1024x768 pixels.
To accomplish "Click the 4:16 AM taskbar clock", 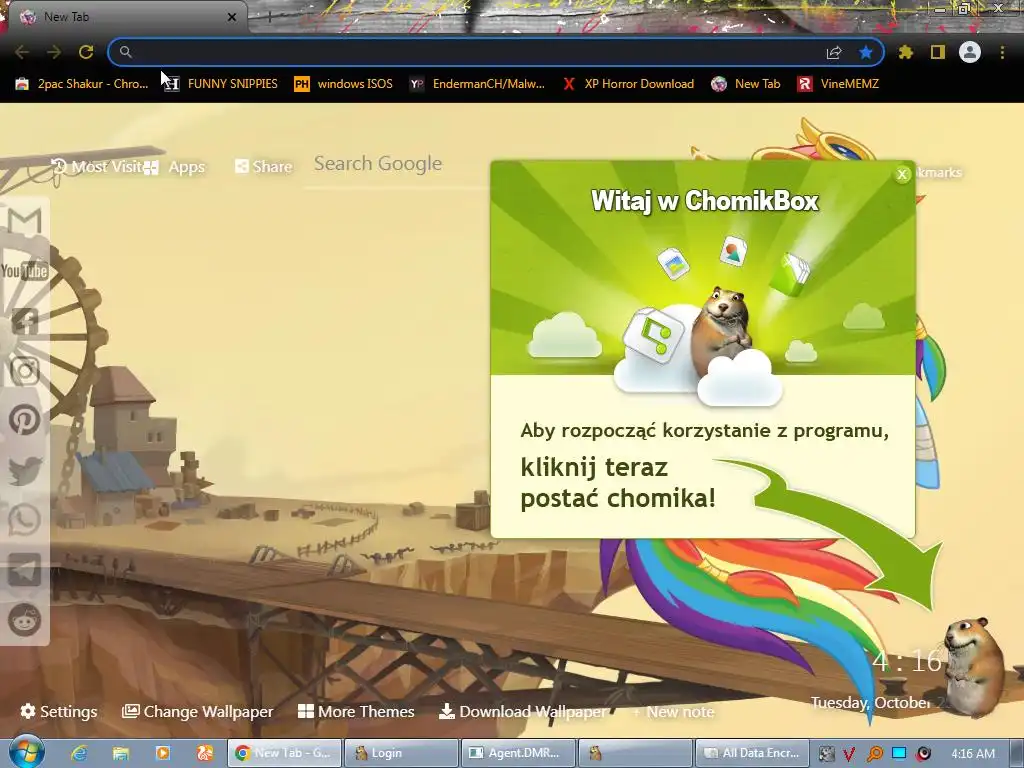I will tap(973, 754).
